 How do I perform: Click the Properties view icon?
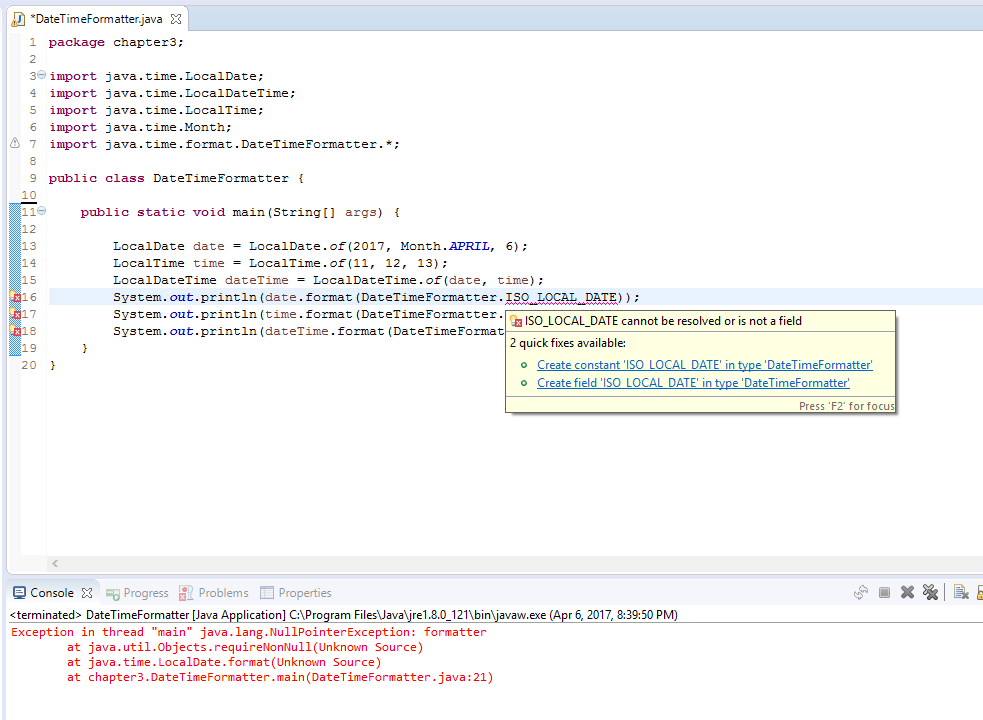tap(267, 593)
